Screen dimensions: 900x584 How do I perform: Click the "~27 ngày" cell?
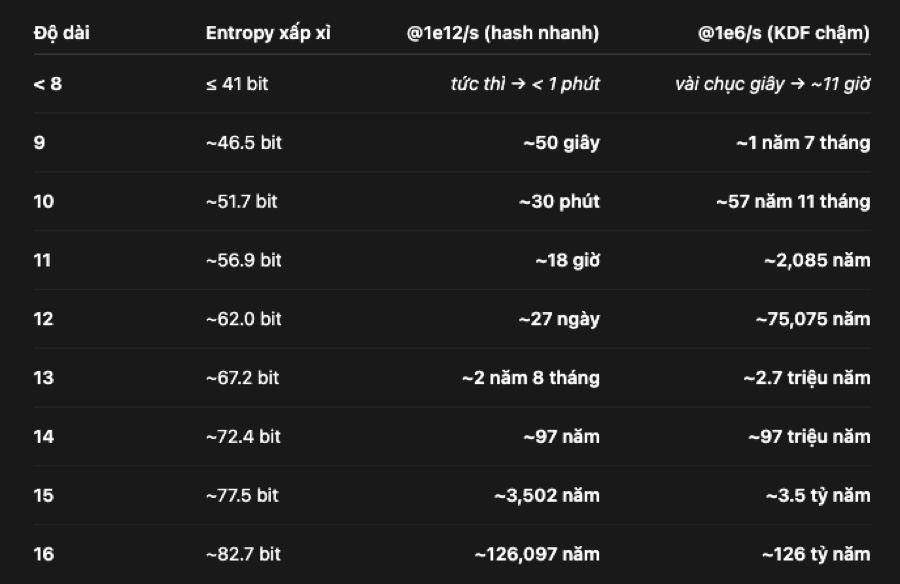(x=559, y=320)
